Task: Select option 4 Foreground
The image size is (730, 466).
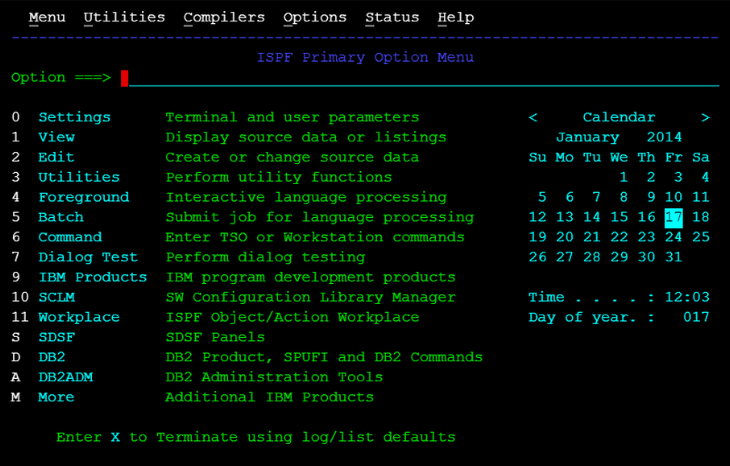Action: (84, 197)
